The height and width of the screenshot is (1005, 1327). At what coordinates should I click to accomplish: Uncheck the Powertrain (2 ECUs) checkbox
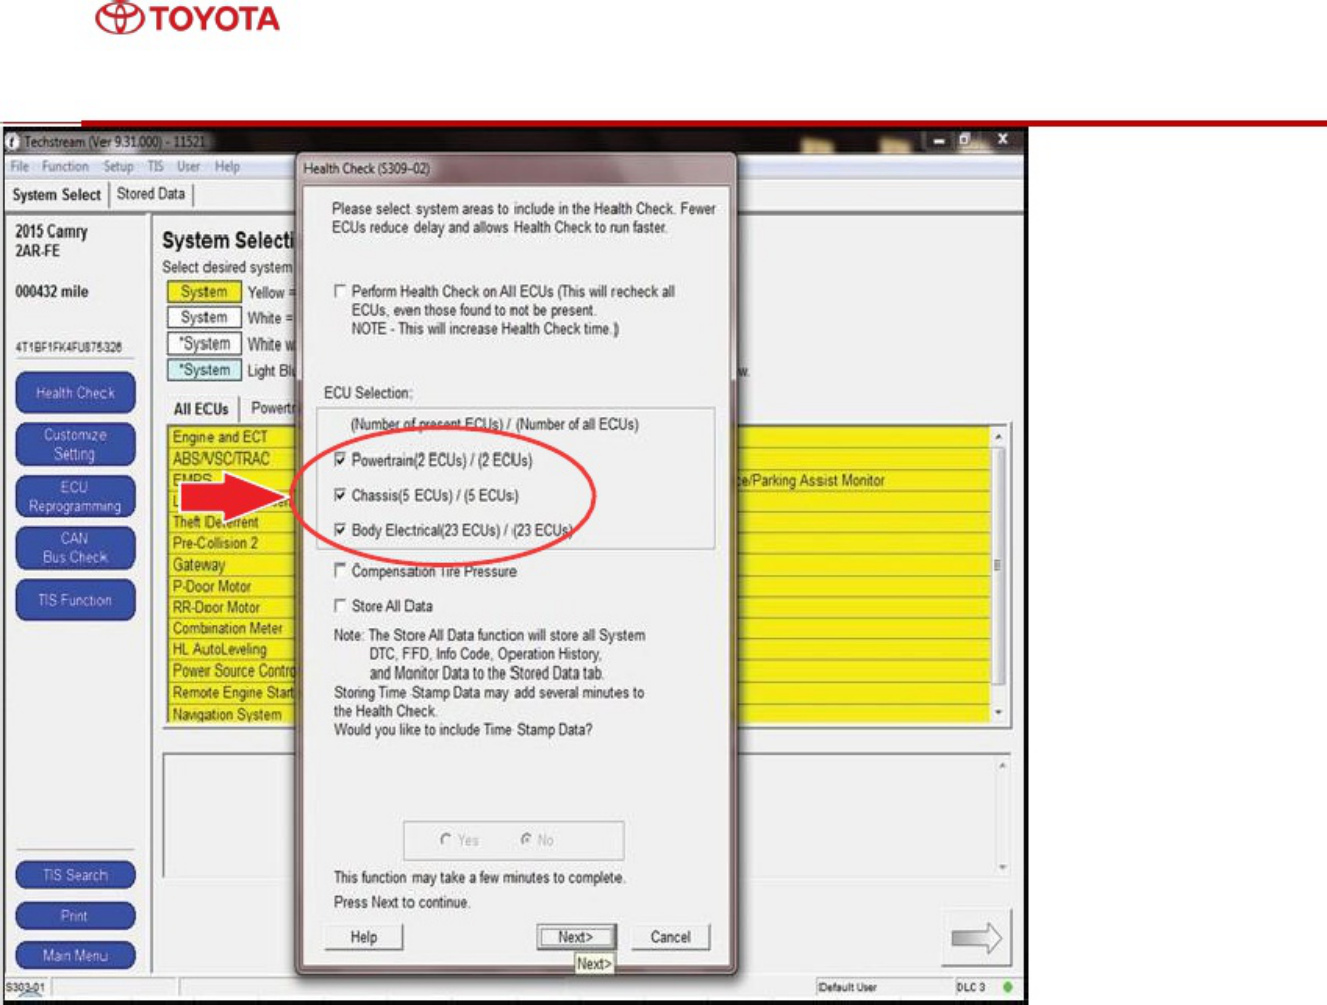(x=340, y=460)
